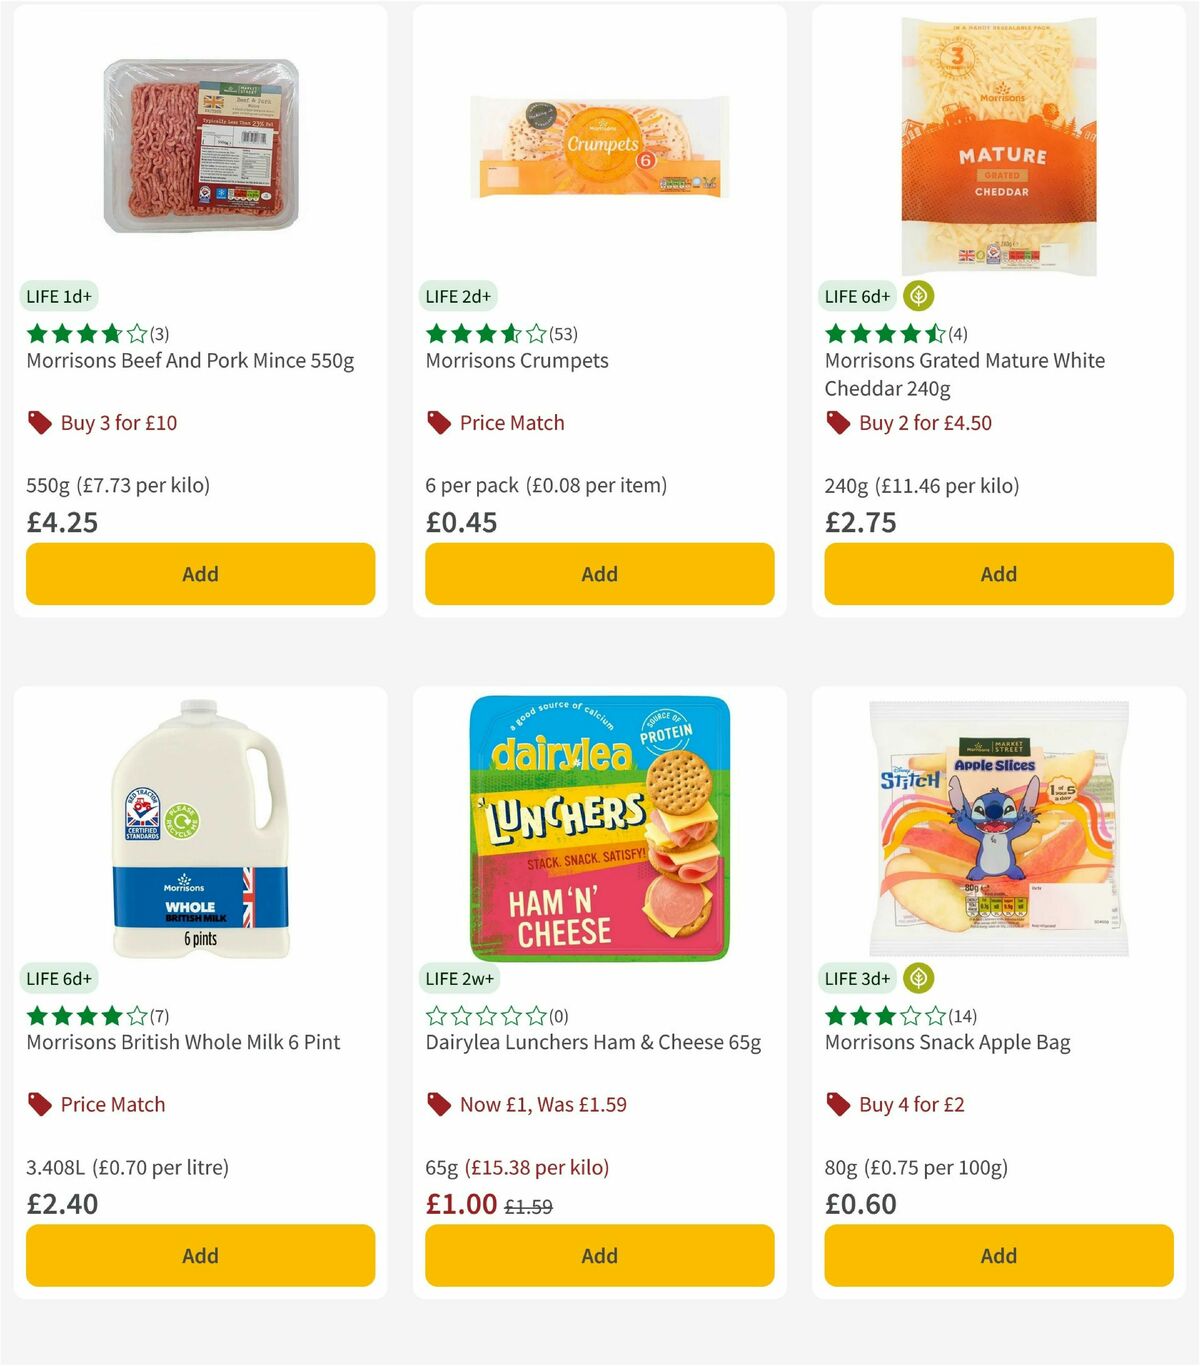Click the red tag icon on the milk Price Match
The image size is (1200, 1366).
click(38, 1104)
